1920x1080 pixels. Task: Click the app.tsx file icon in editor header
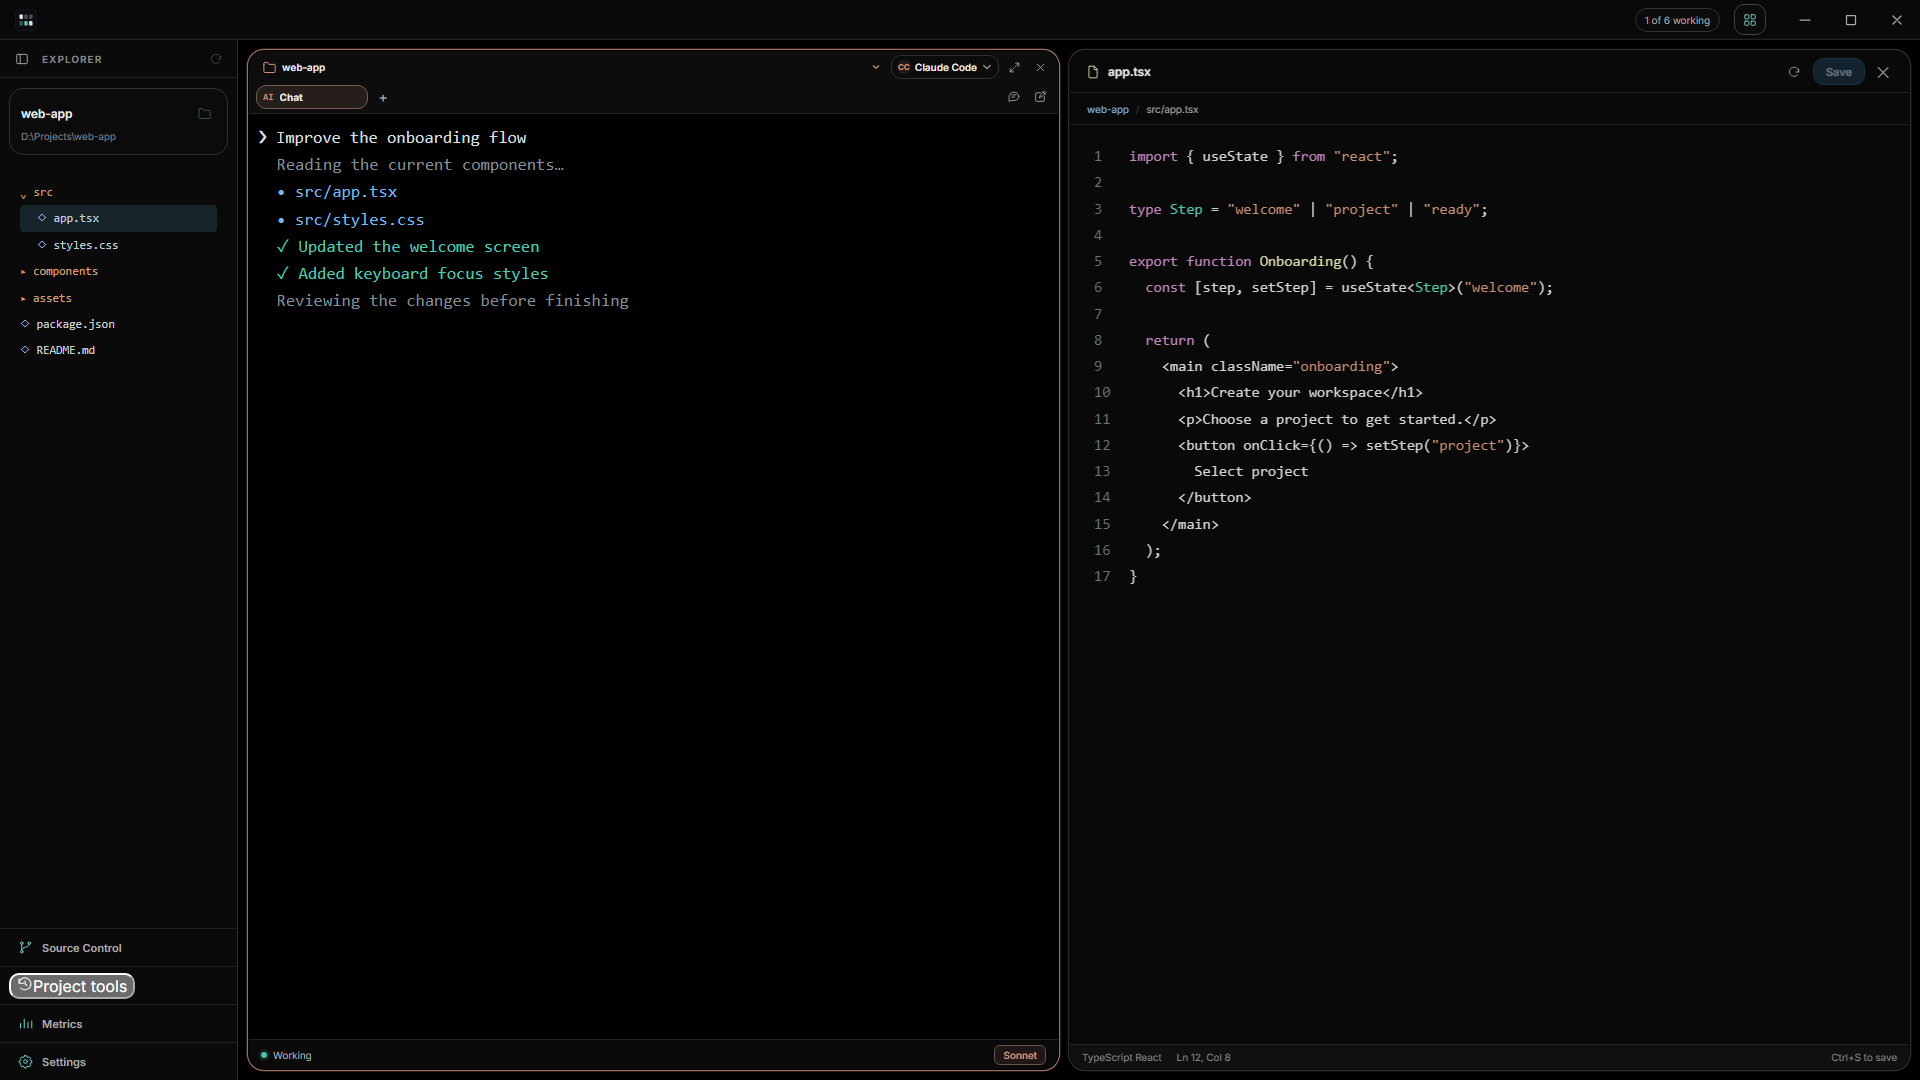click(x=1093, y=72)
